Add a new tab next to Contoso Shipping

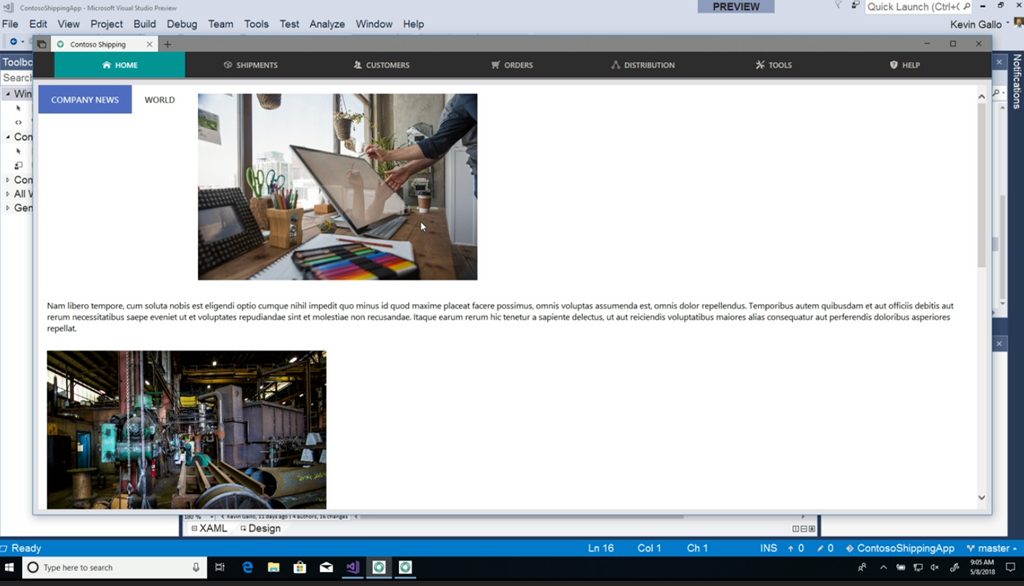[x=167, y=44]
